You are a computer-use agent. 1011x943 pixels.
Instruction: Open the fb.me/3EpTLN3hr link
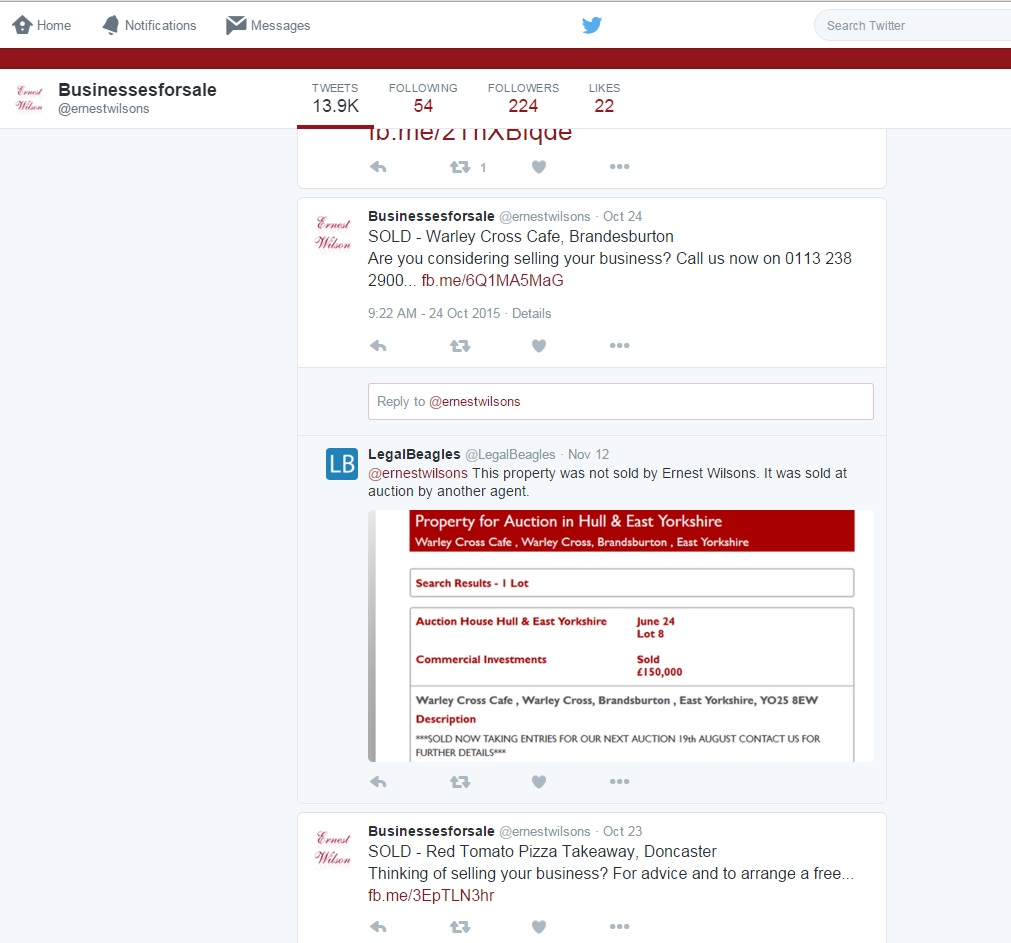[x=431, y=895]
